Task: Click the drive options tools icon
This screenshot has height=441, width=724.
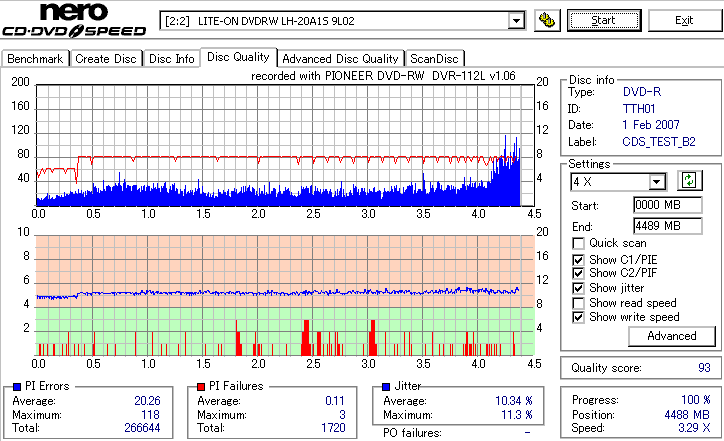Action: [x=547, y=20]
